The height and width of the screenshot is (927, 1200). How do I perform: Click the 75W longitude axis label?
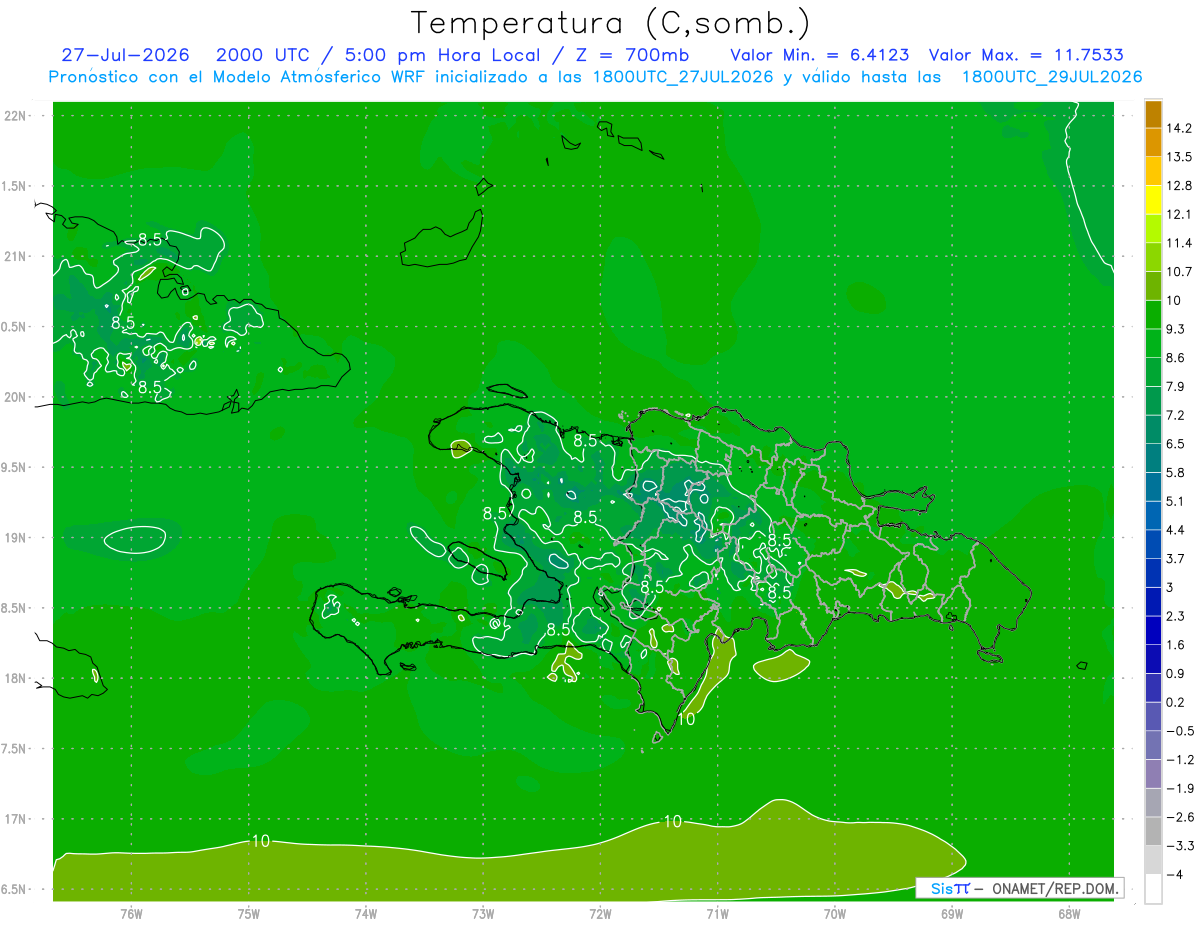click(249, 913)
